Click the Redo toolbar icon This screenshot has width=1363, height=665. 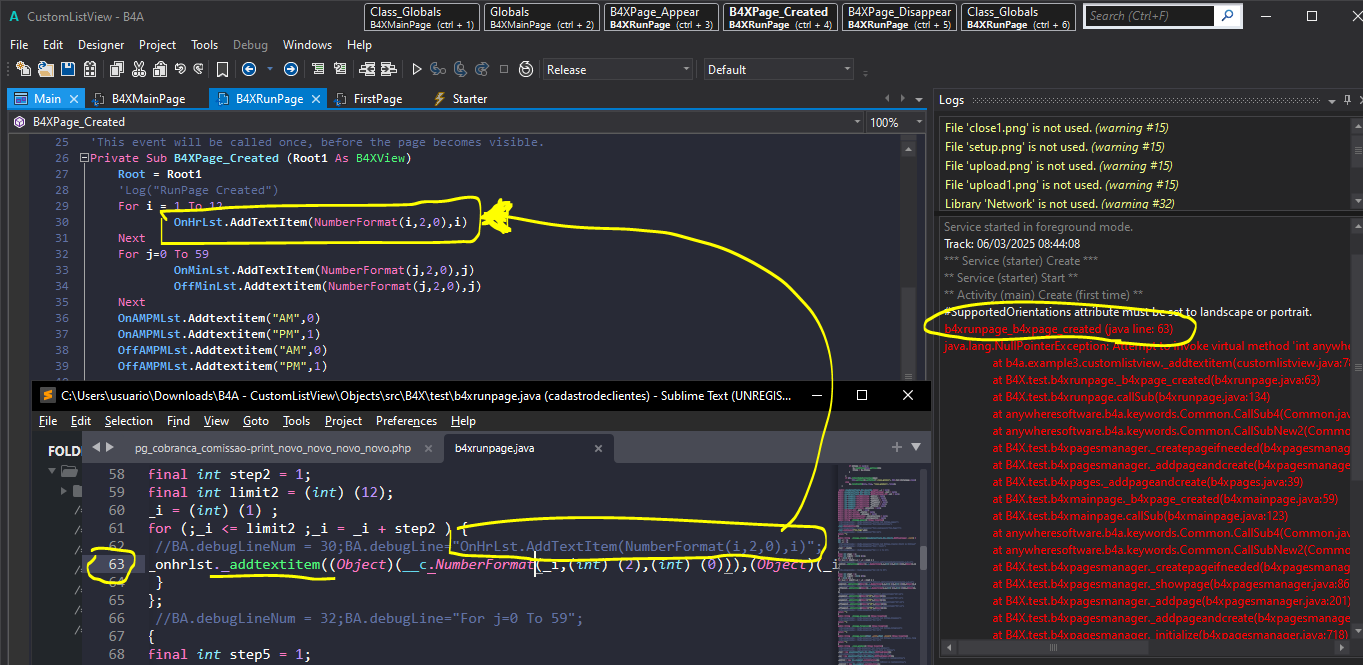tap(199, 69)
